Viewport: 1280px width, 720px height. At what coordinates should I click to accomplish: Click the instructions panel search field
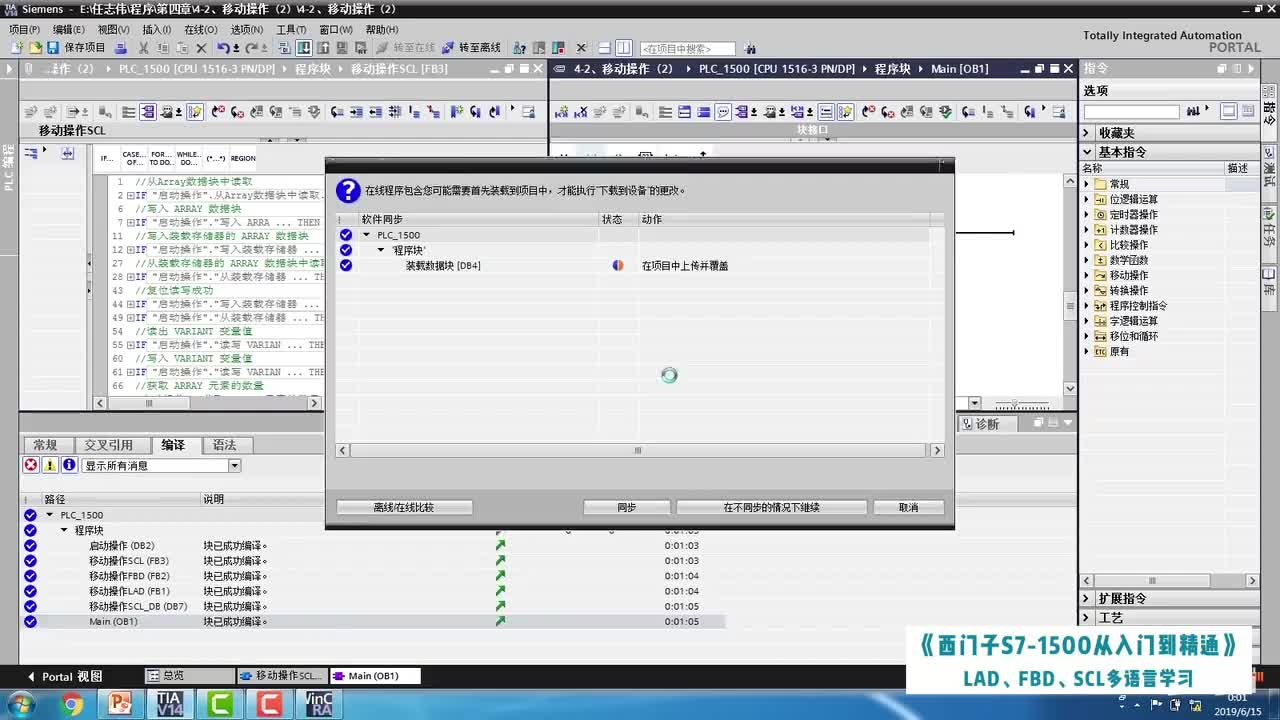(x=1132, y=112)
